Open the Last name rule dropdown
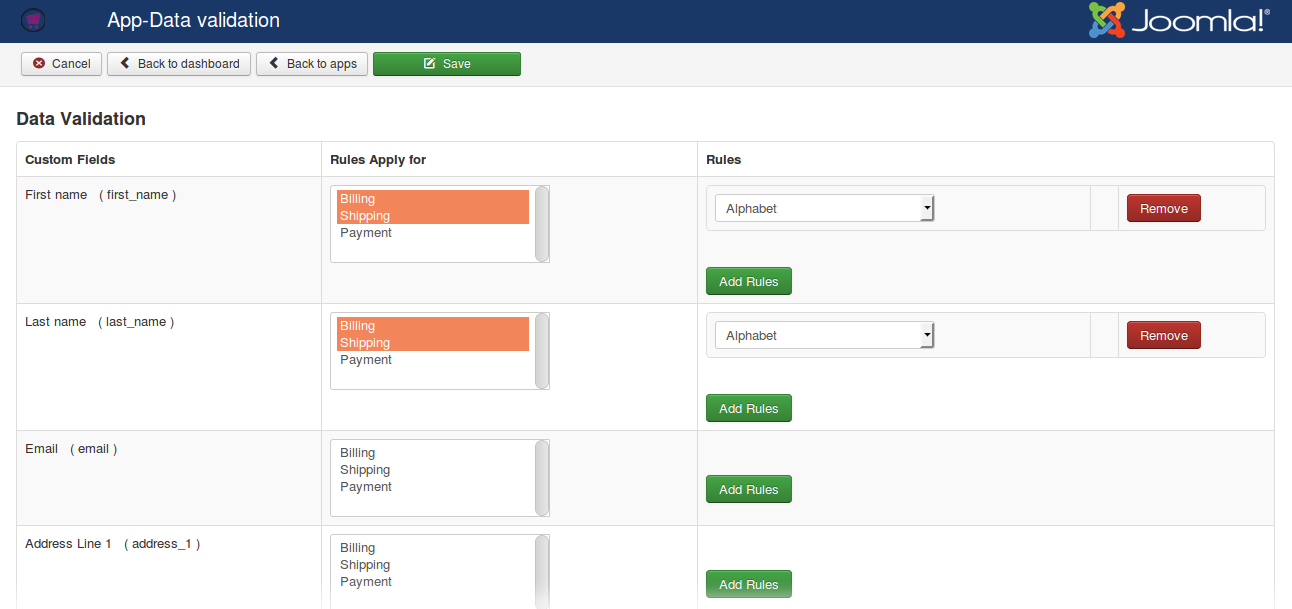 coord(824,335)
